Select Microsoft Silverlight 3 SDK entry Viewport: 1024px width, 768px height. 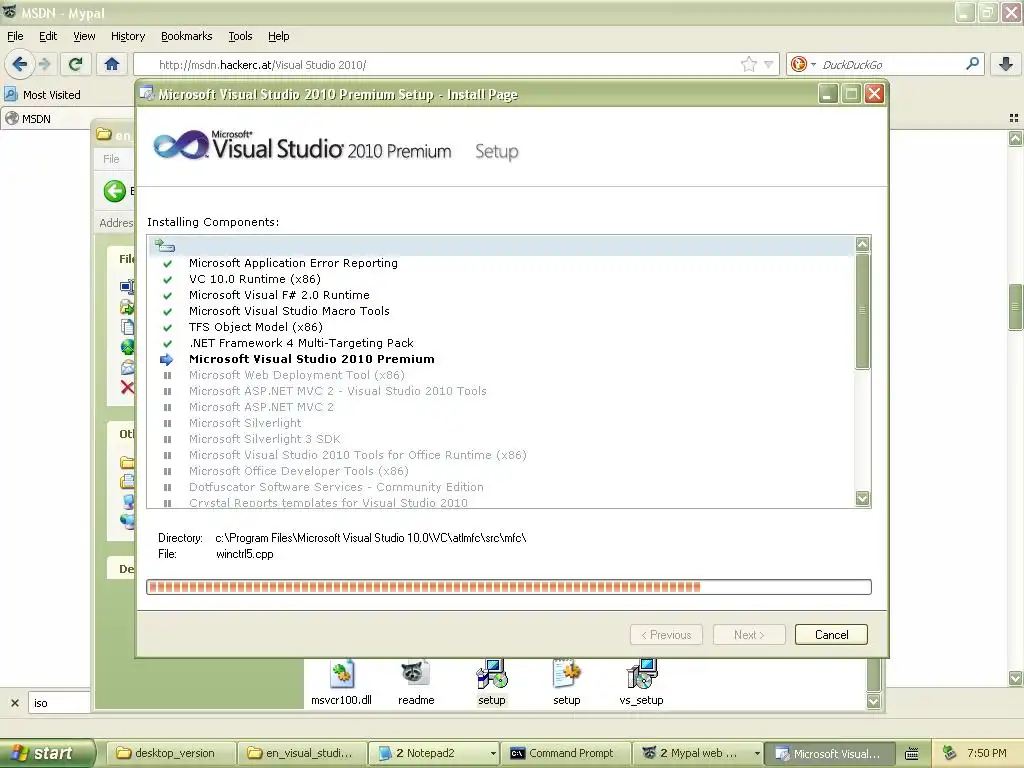click(264, 439)
